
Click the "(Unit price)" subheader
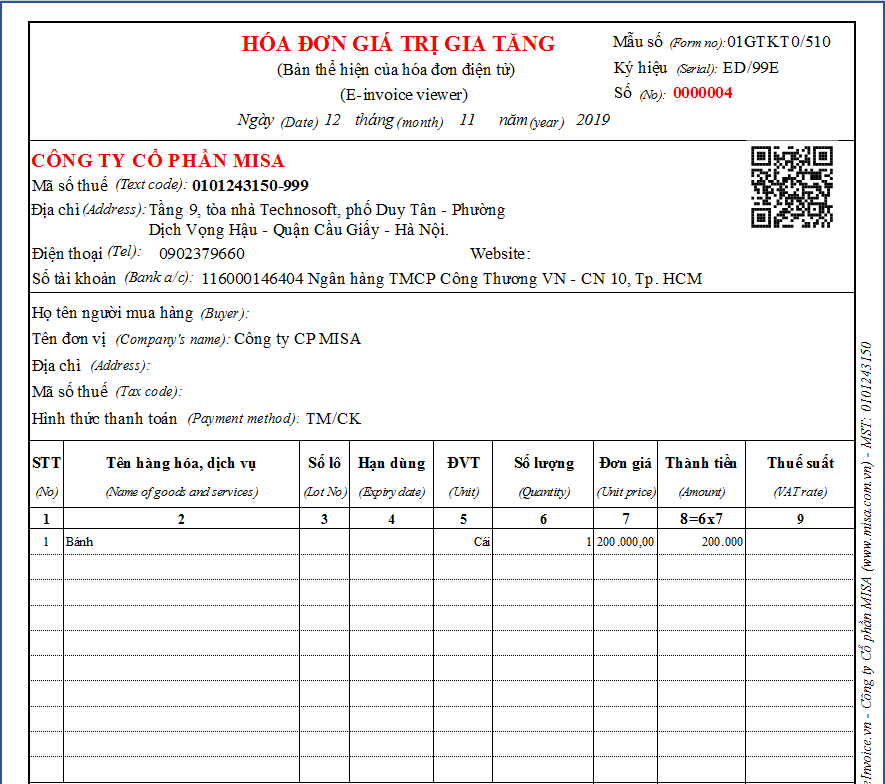pos(626,492)
